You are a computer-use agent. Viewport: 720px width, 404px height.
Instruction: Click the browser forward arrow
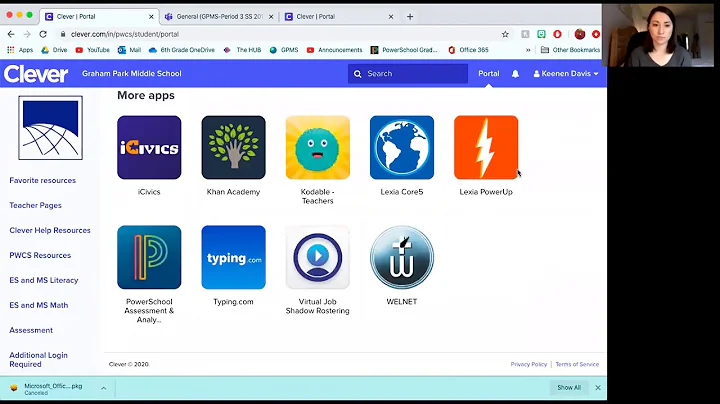[27, 34]
